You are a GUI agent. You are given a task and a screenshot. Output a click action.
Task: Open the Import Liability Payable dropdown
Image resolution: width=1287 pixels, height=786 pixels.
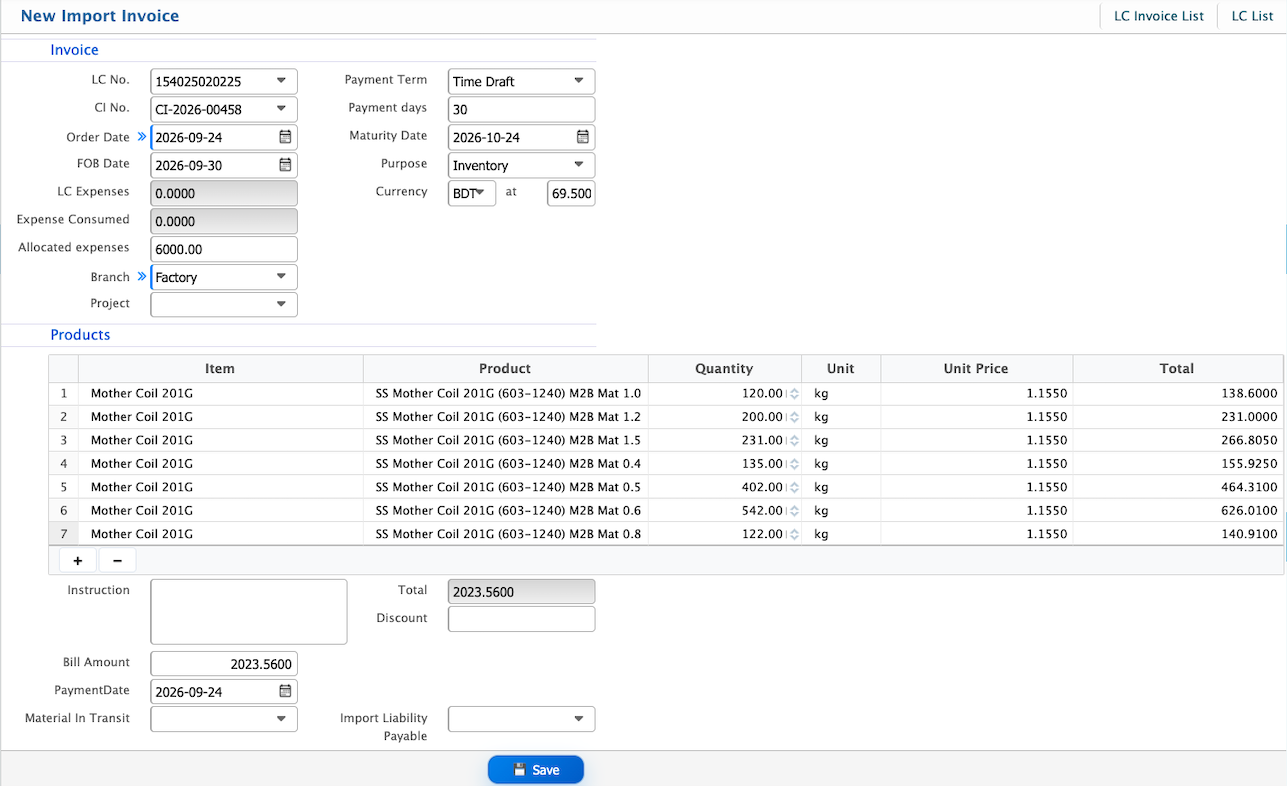coord(579,719)
